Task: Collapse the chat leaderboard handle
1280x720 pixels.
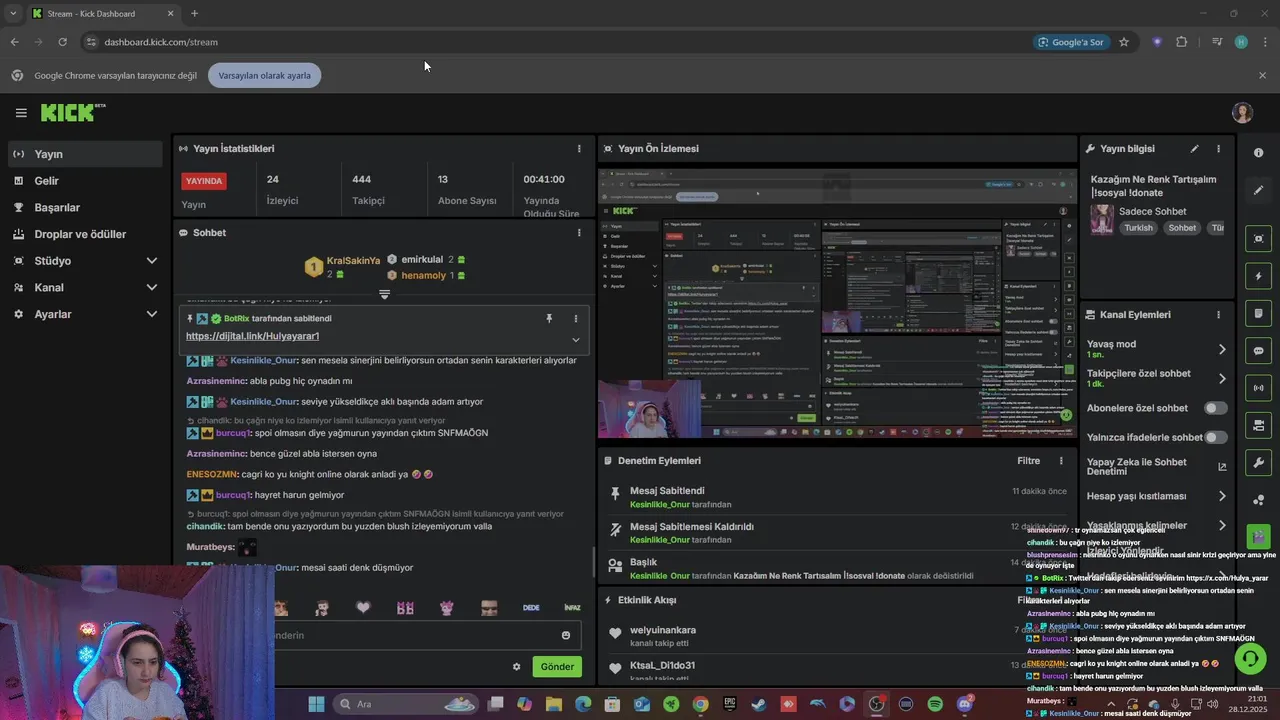Action: tap(384, 294)
